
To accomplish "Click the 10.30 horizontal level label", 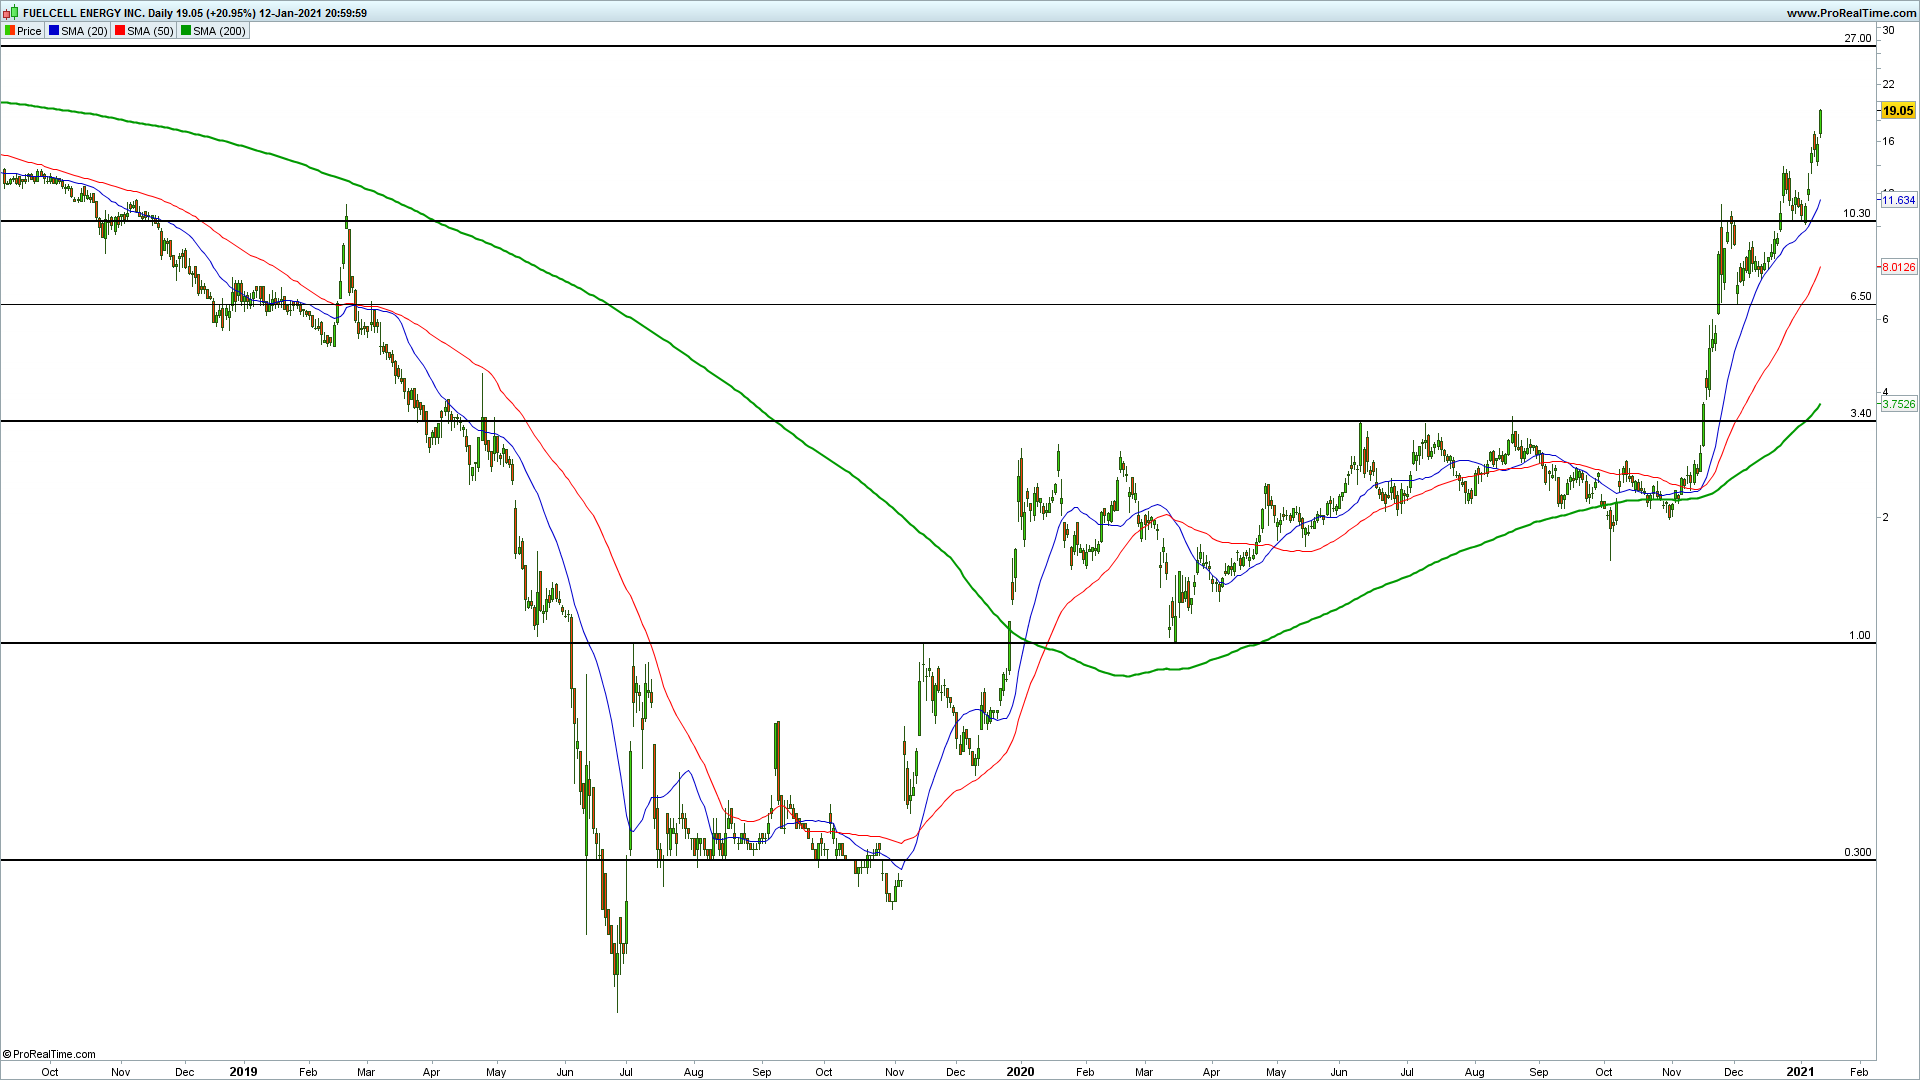I will coord(1856,213).
